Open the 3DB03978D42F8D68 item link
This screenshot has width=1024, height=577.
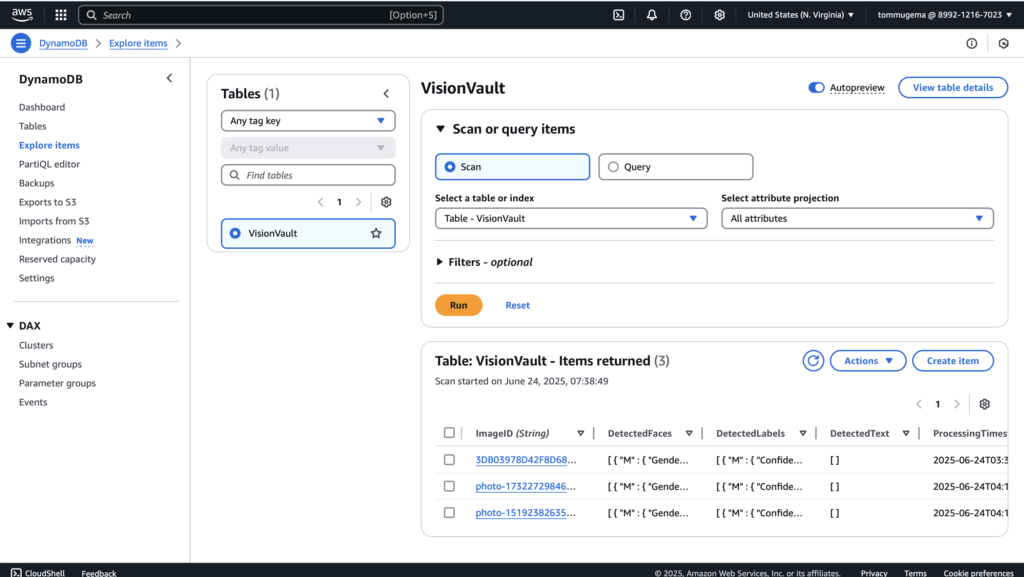coord(526,460)
